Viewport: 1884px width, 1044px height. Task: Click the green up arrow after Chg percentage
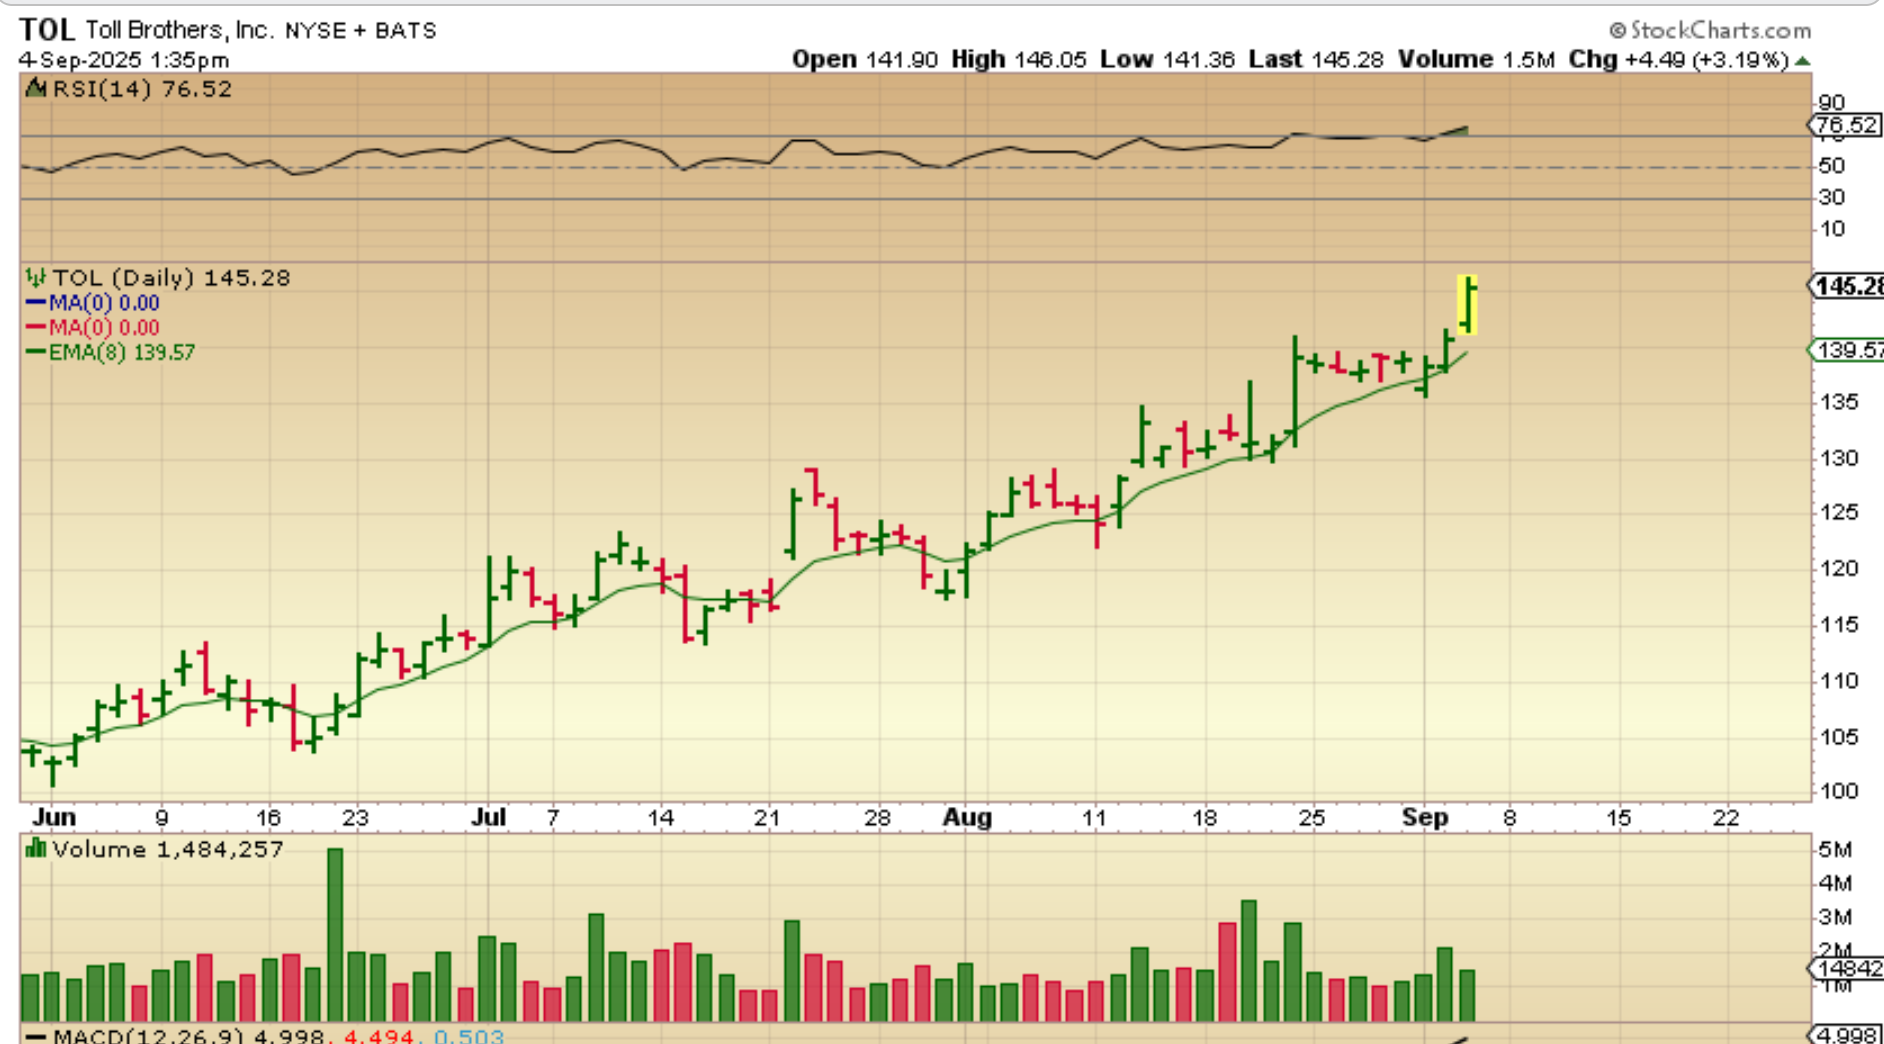coord(1803,61)
